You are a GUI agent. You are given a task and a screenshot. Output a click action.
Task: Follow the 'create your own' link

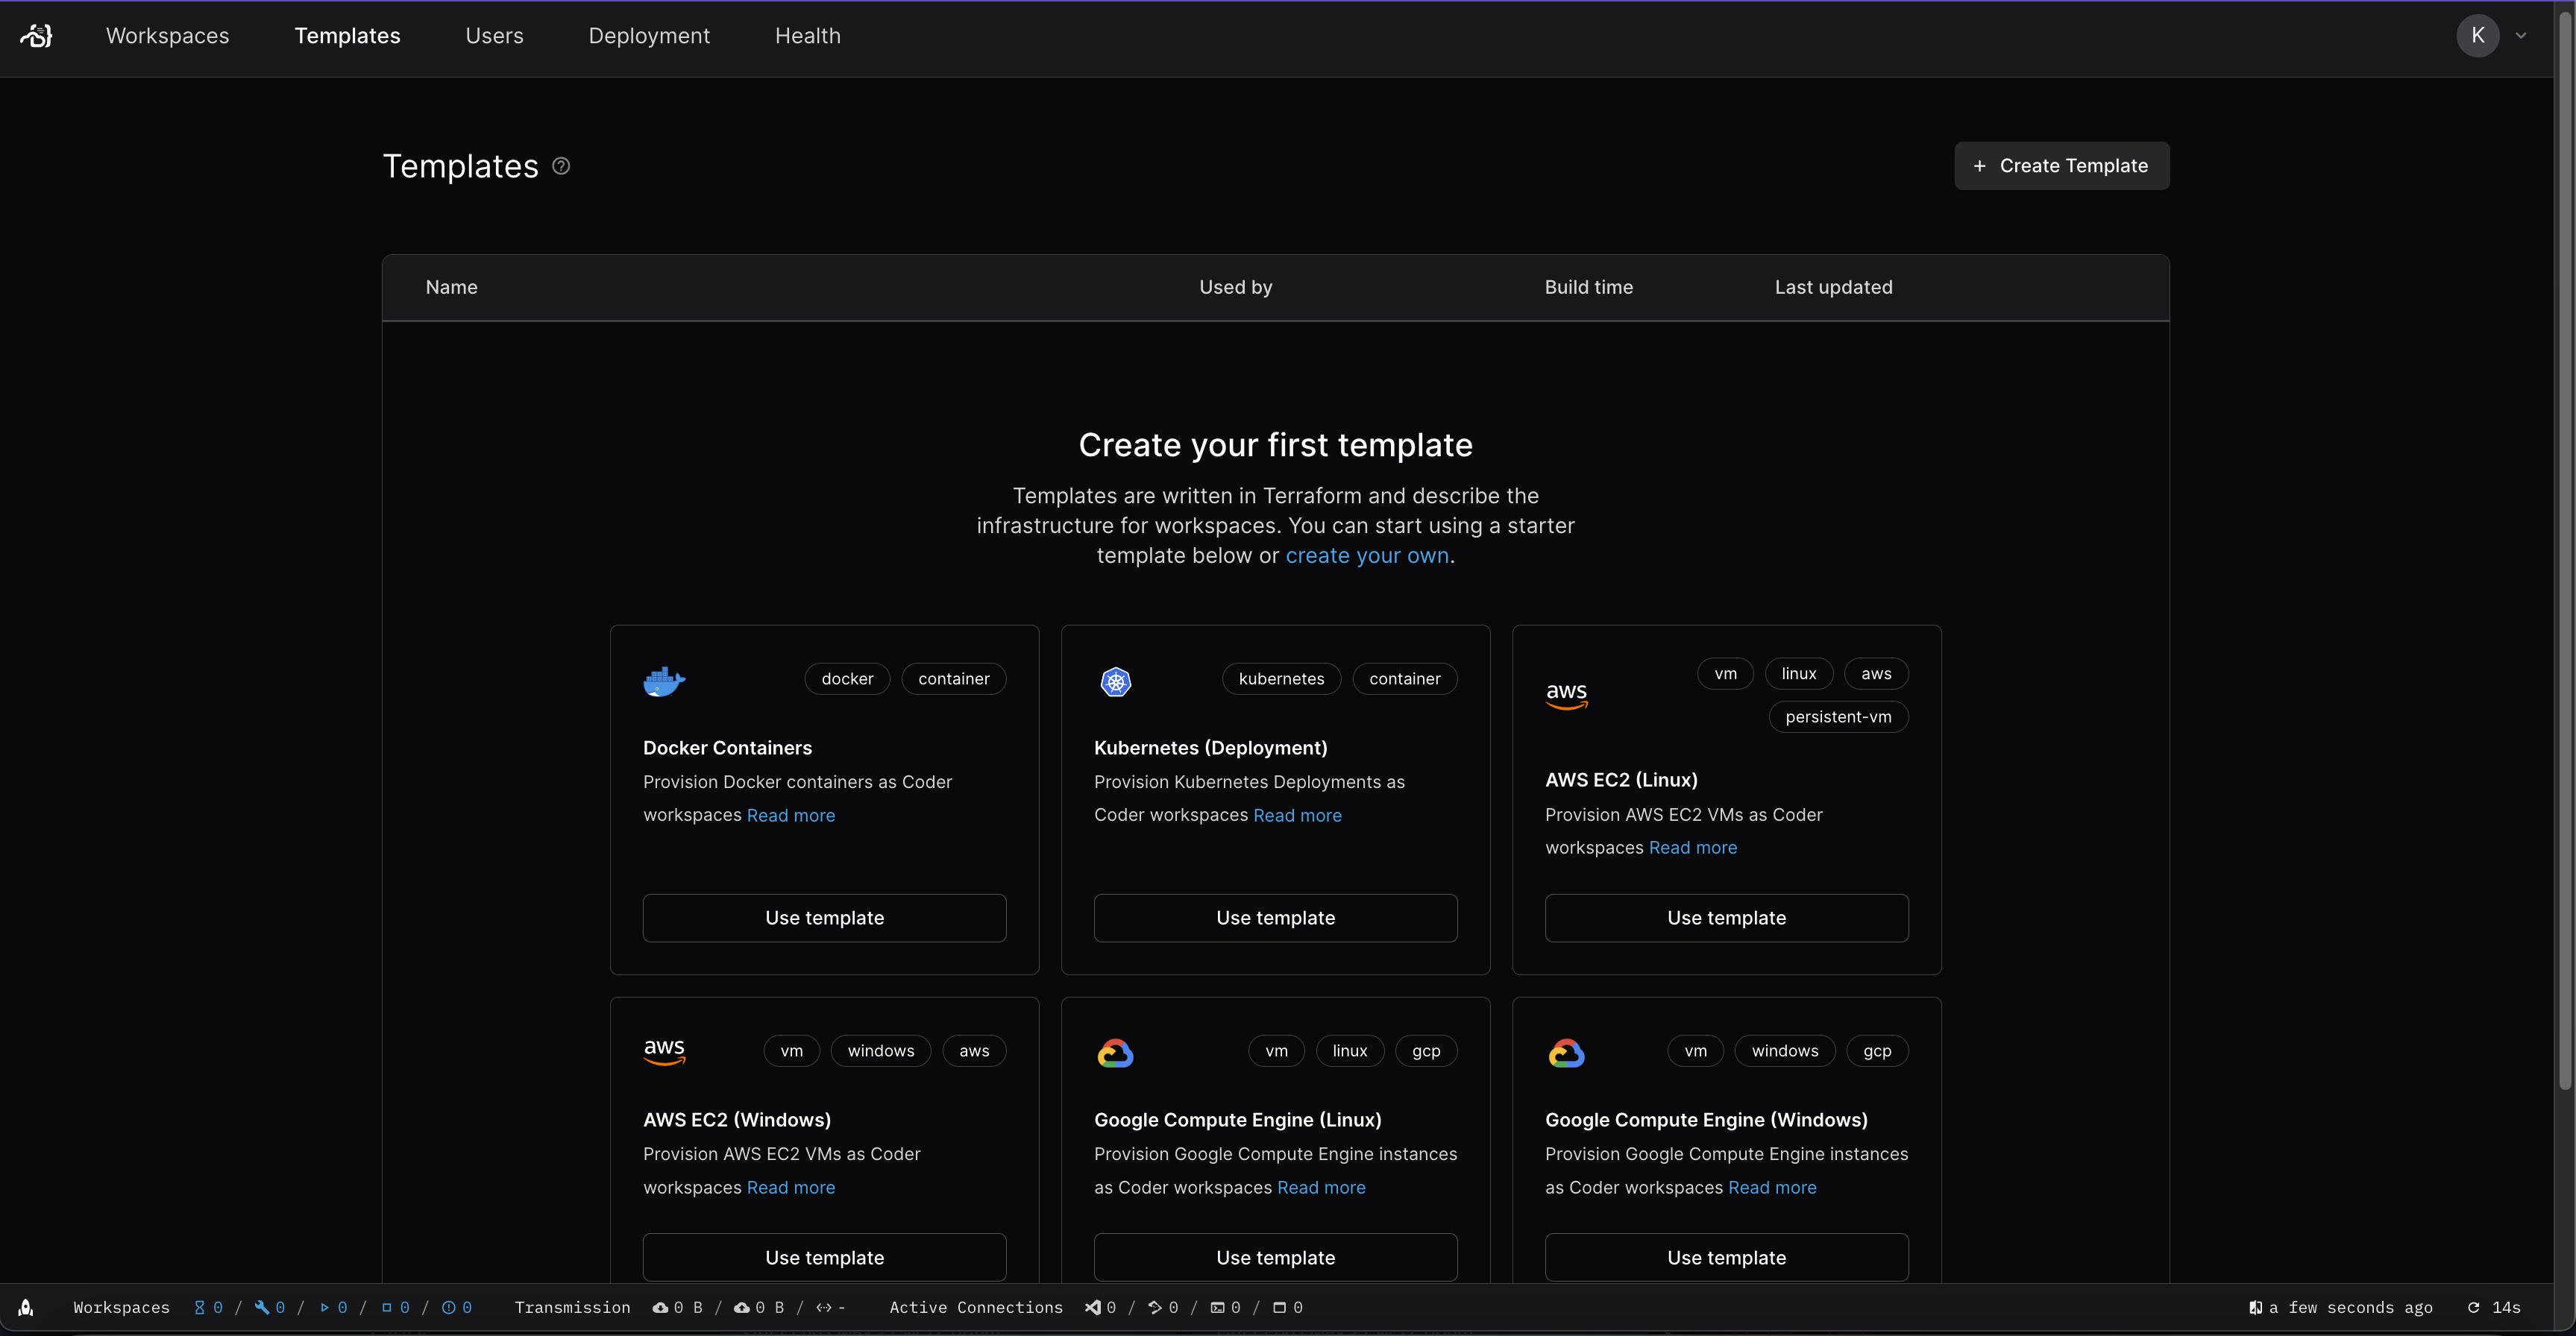click(x=1366, y=556)
